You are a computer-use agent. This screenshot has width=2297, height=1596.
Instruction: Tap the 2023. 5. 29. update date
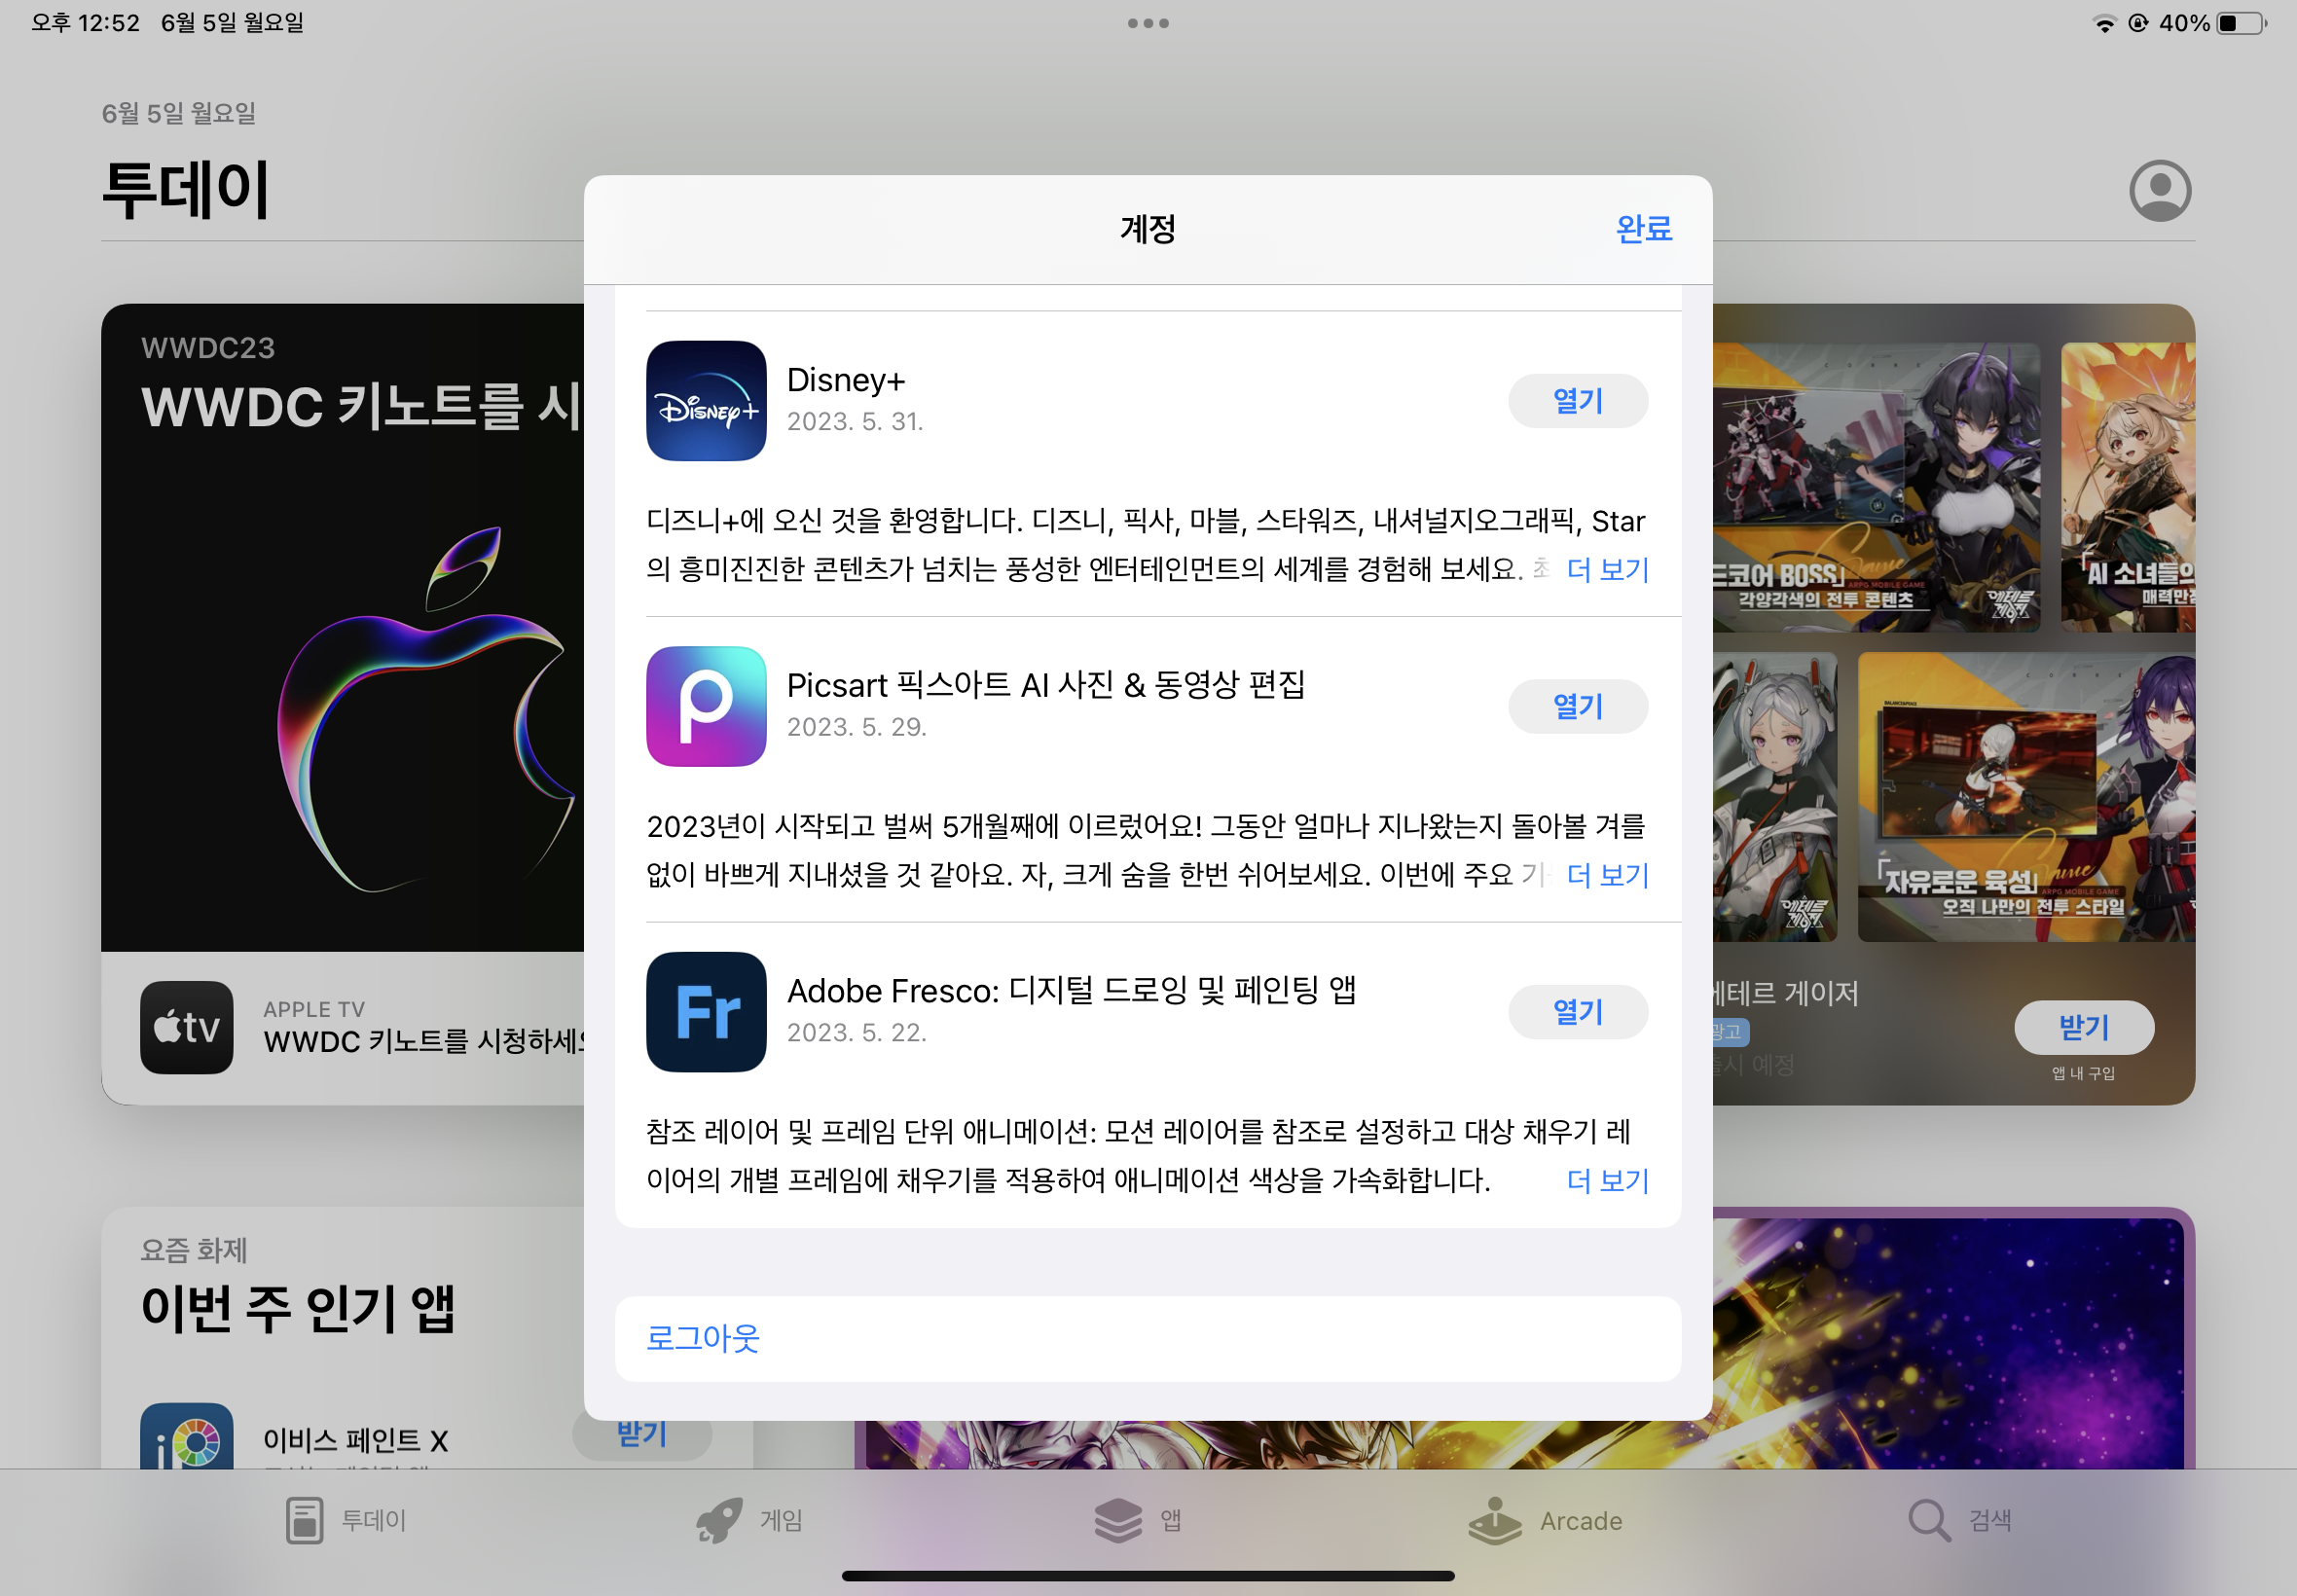pyautogui.click(x=857, y=727)
